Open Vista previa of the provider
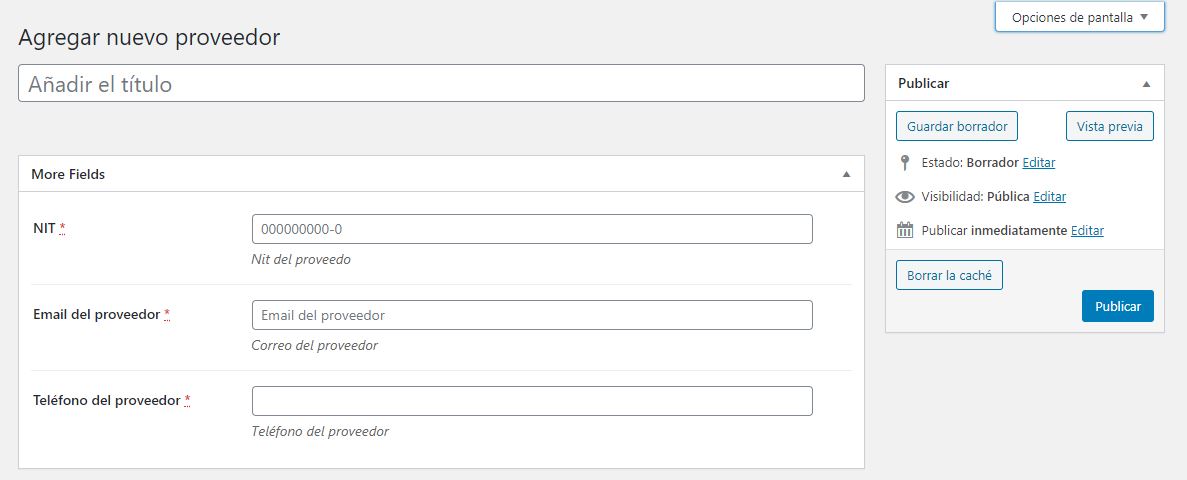Viewport: 1187px width, 480px height. (1110, 127)
